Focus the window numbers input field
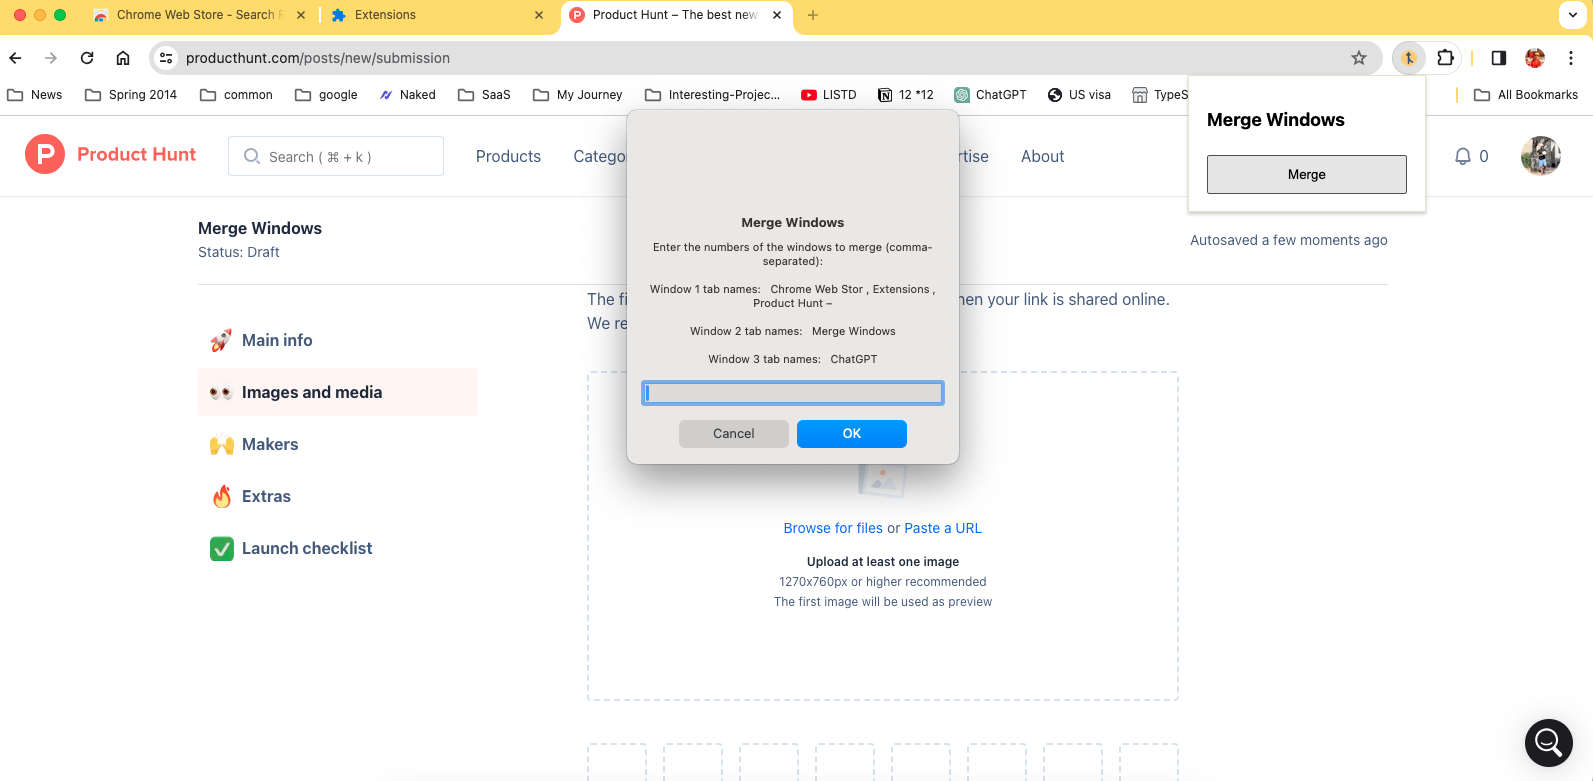1593x781 pixels. pos(793,393)
